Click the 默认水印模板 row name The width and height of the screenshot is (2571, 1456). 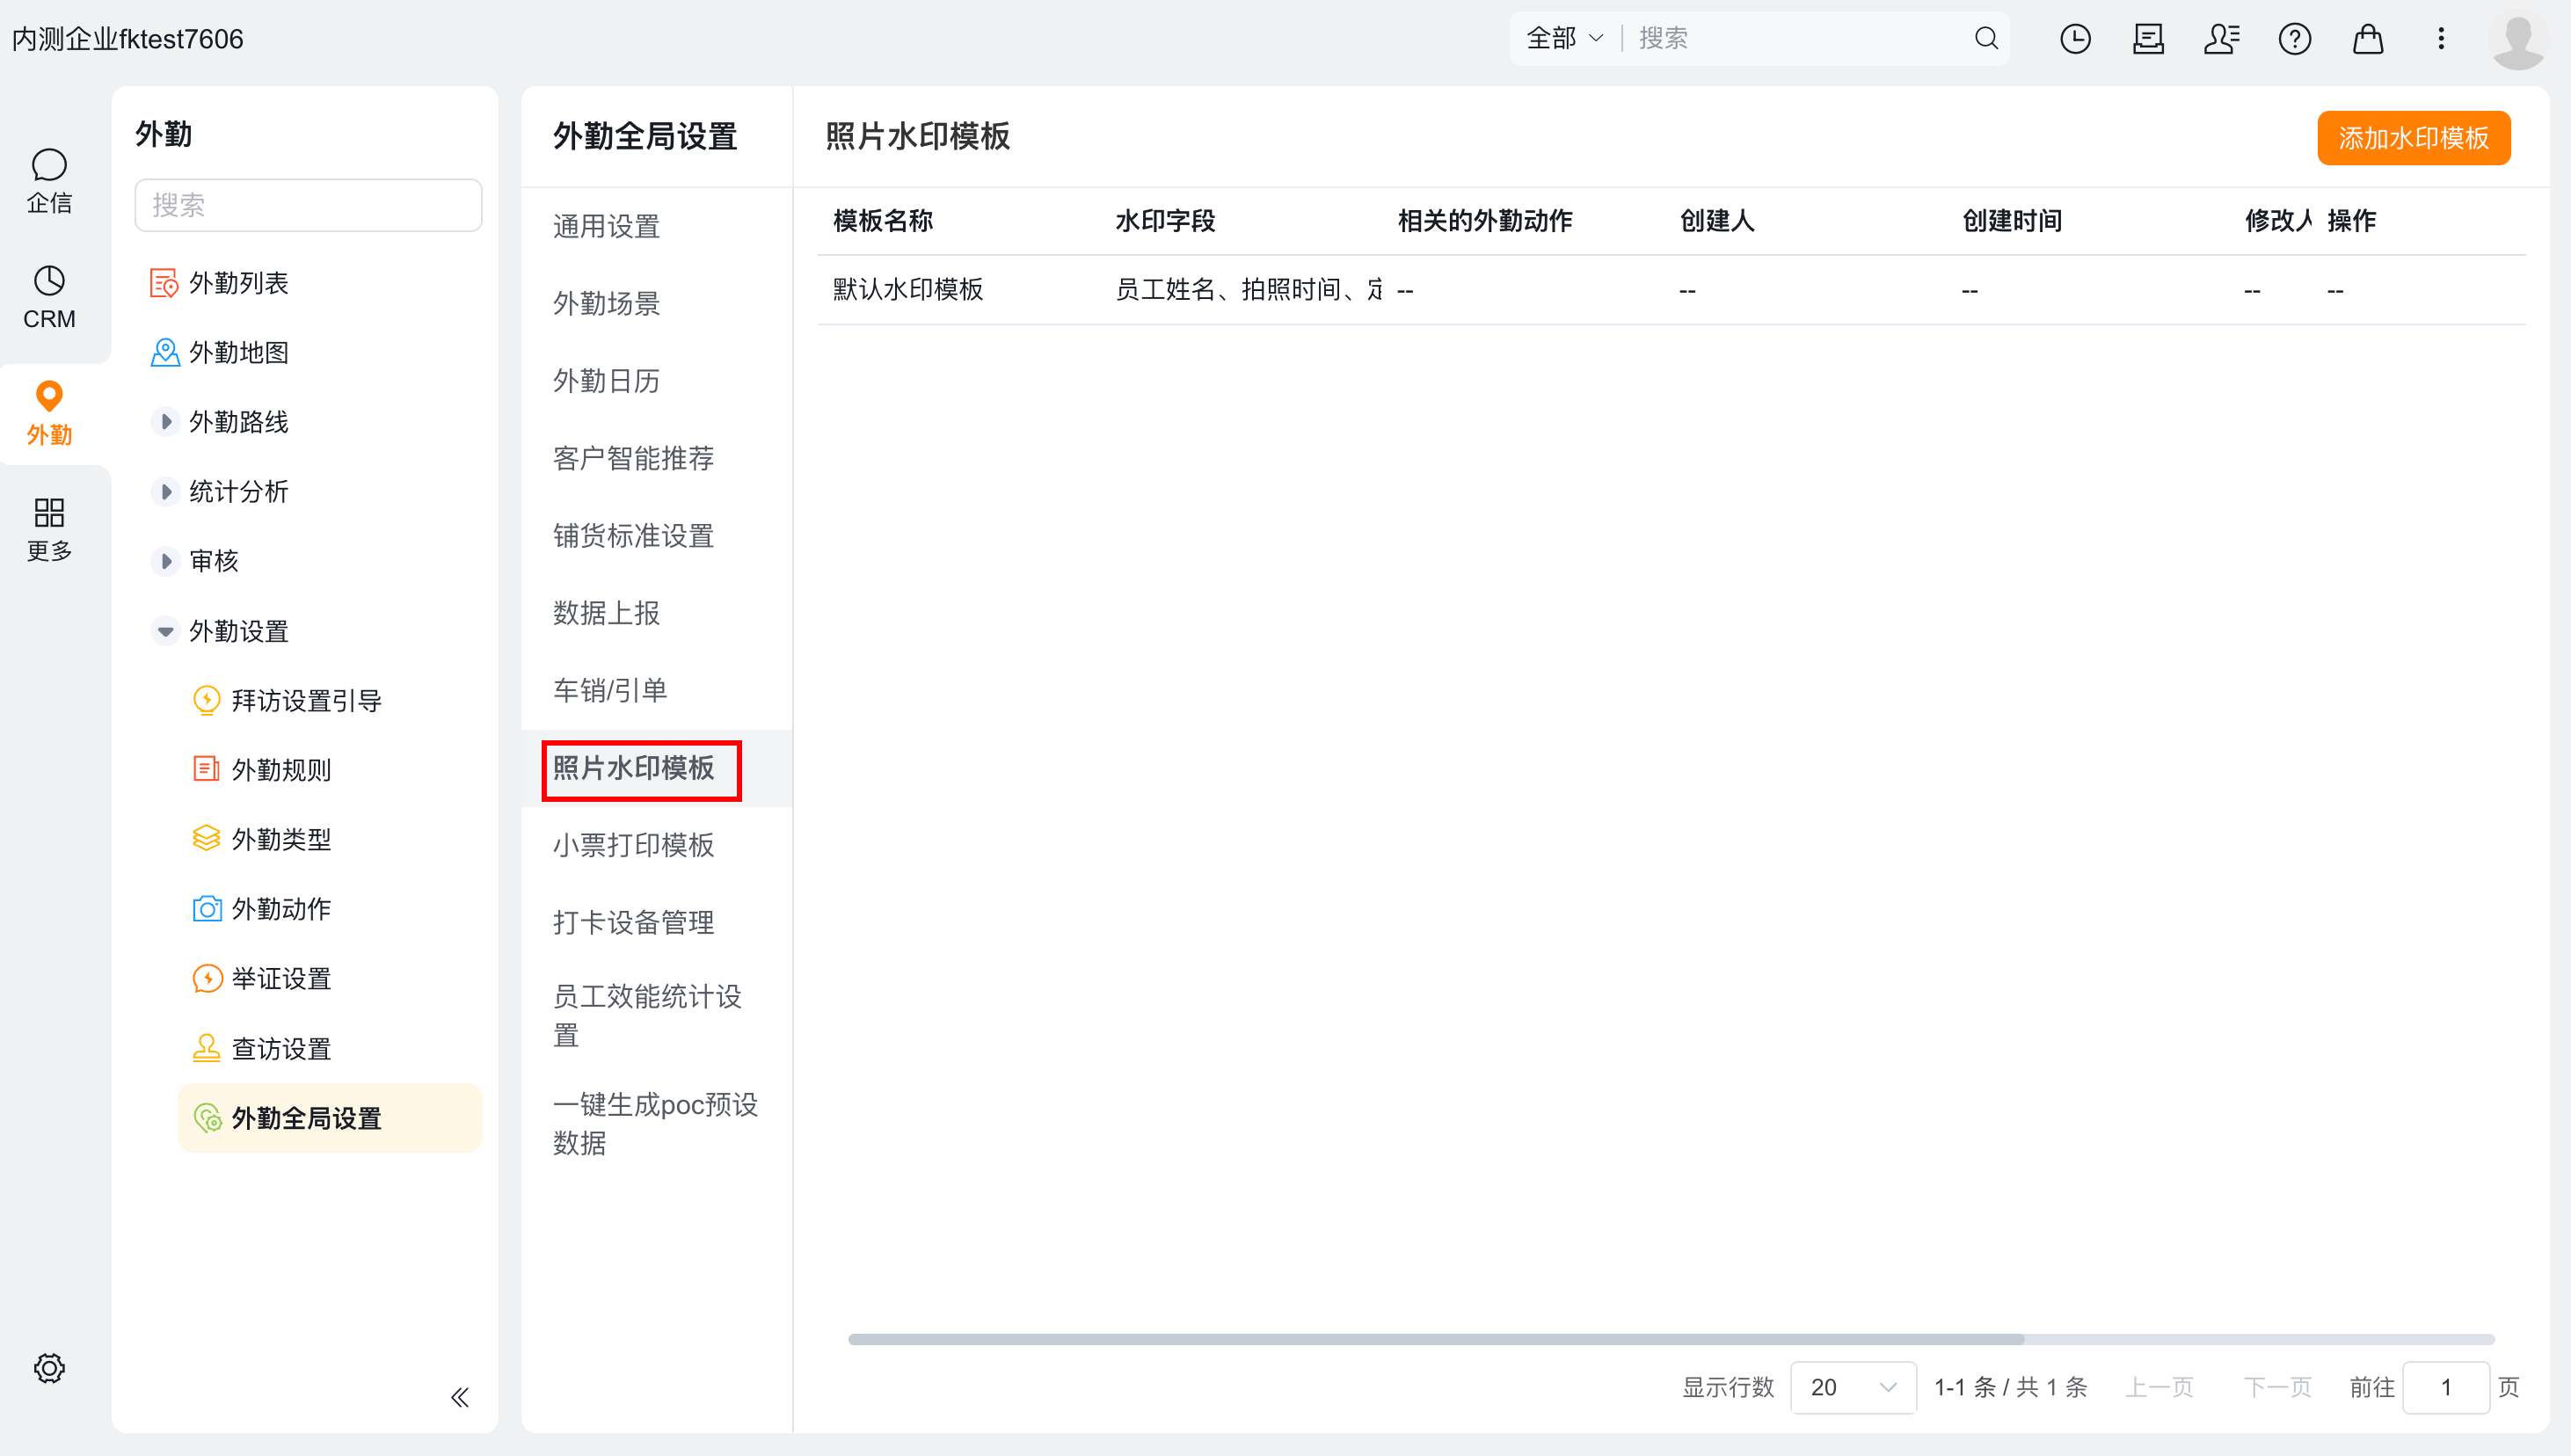click(x=908, y=289)
